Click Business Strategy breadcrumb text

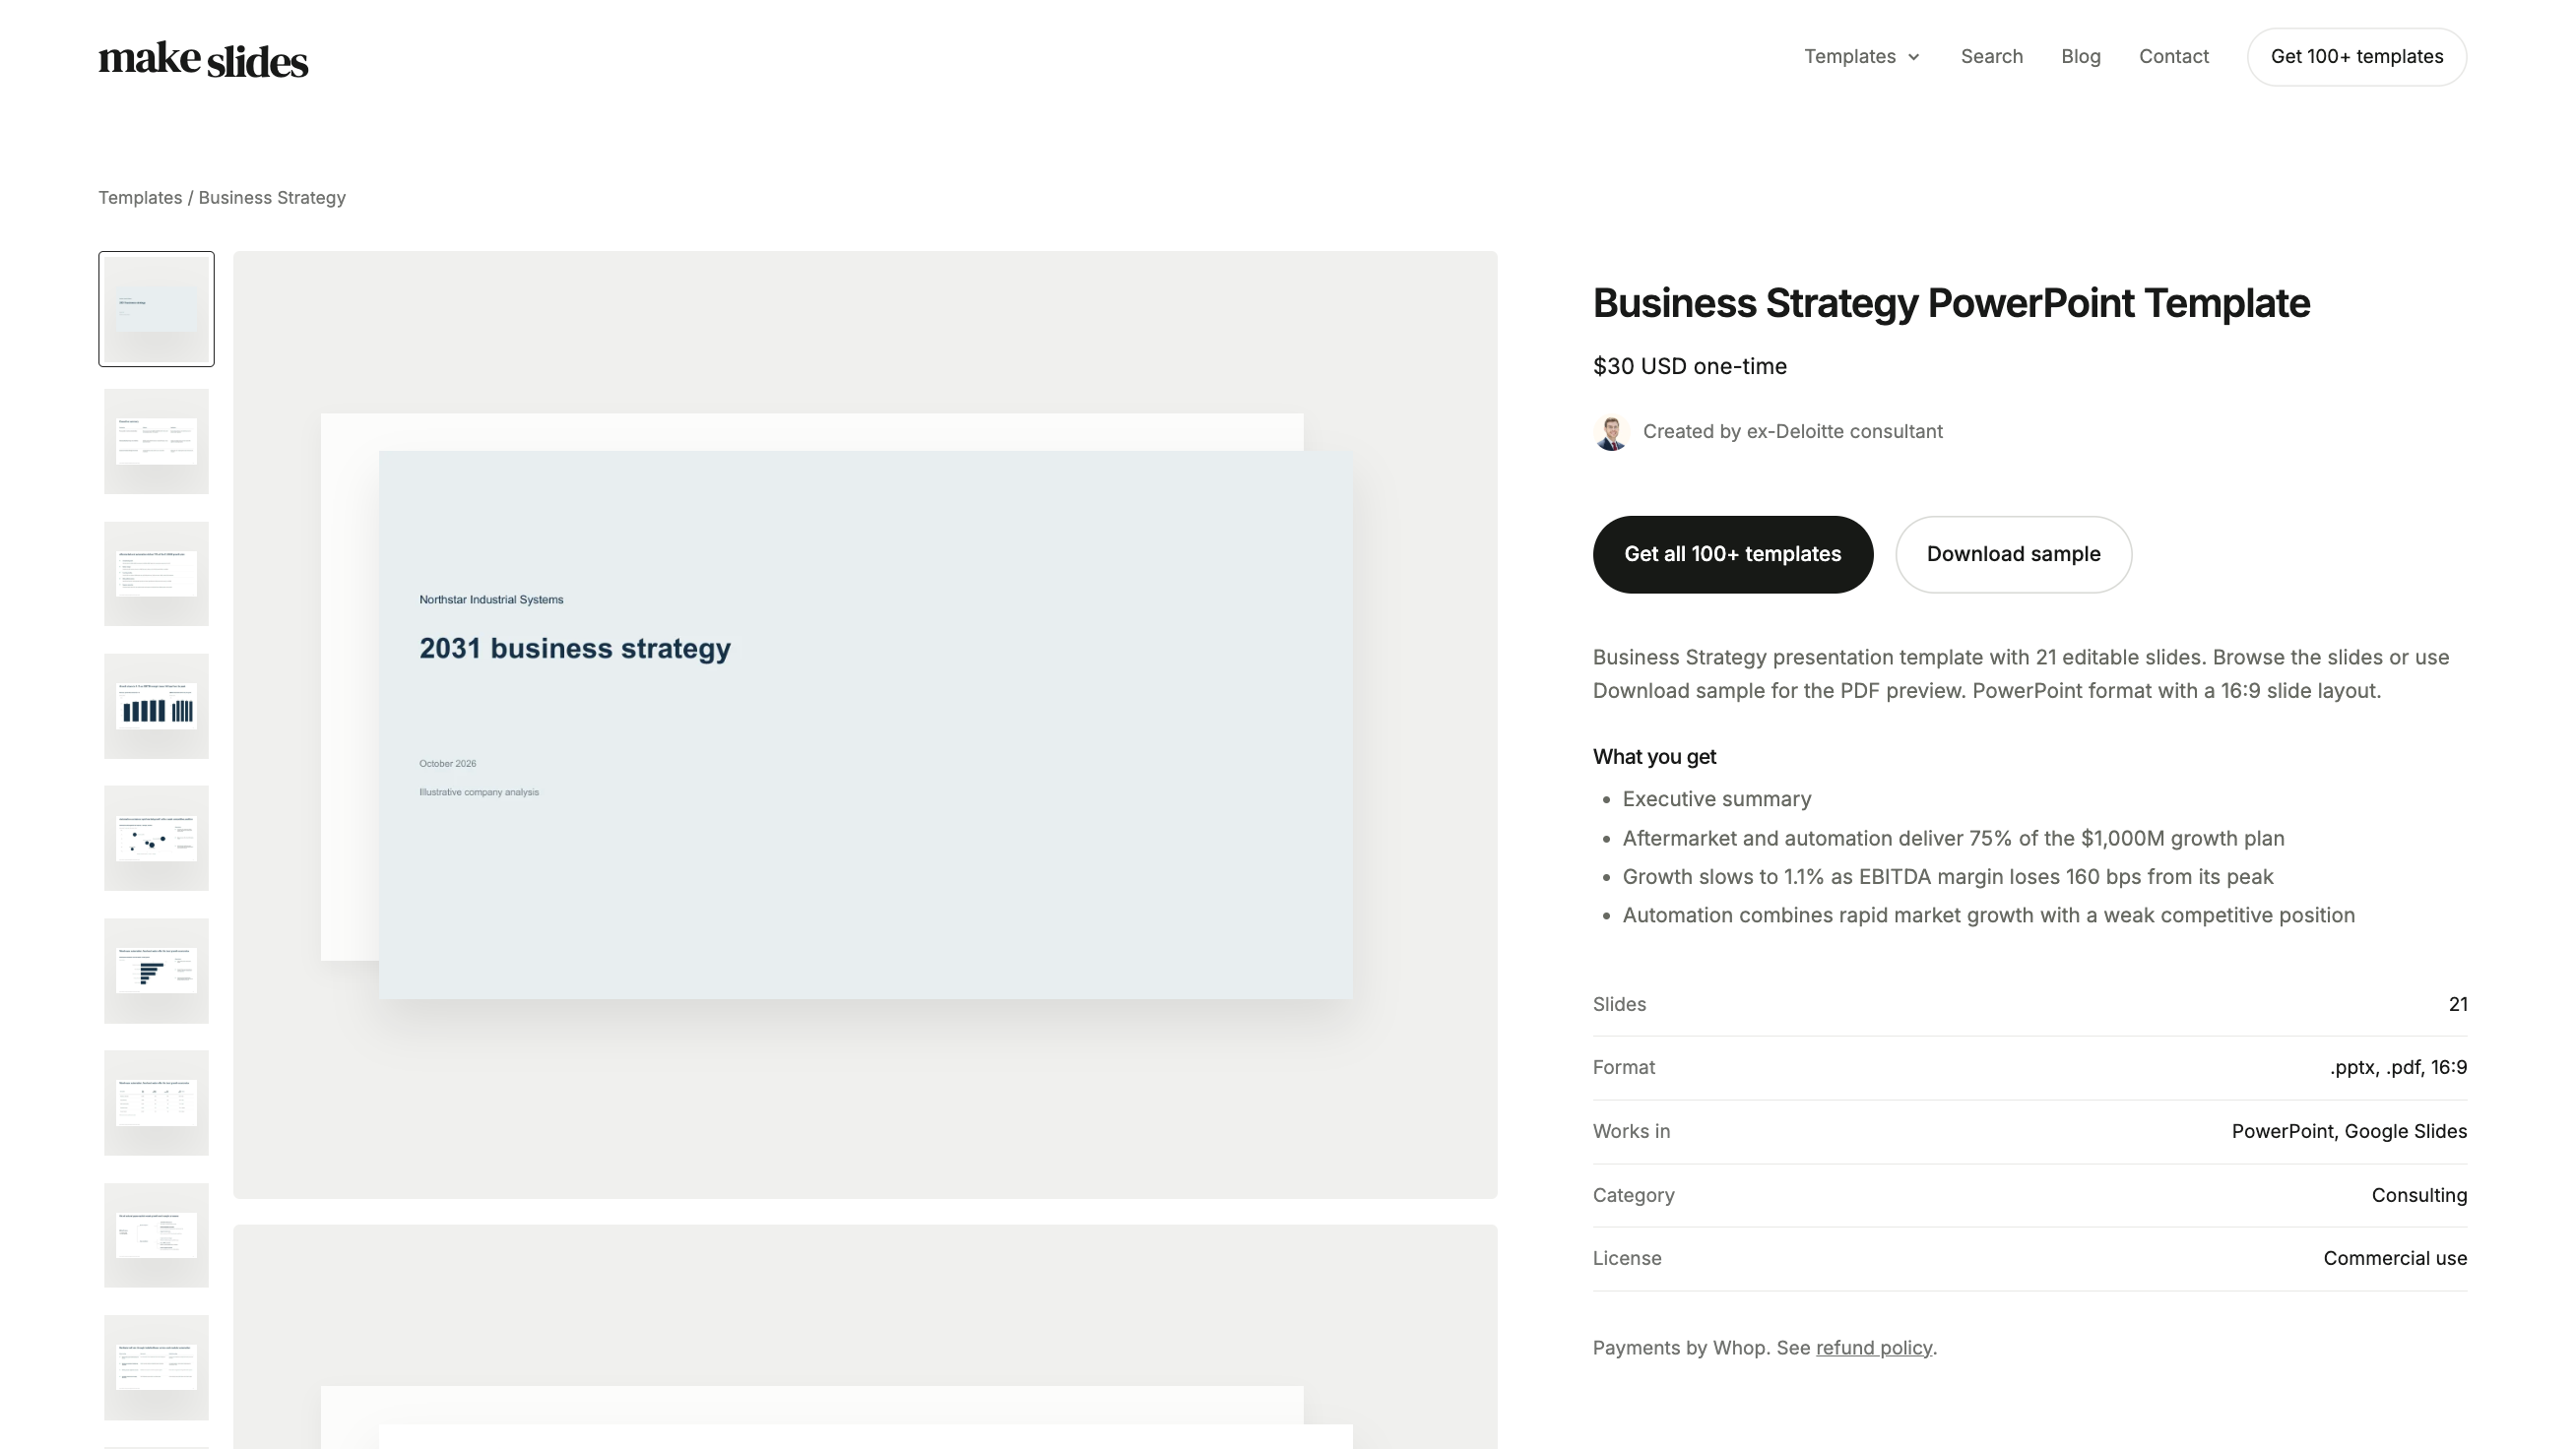(272, 198)
